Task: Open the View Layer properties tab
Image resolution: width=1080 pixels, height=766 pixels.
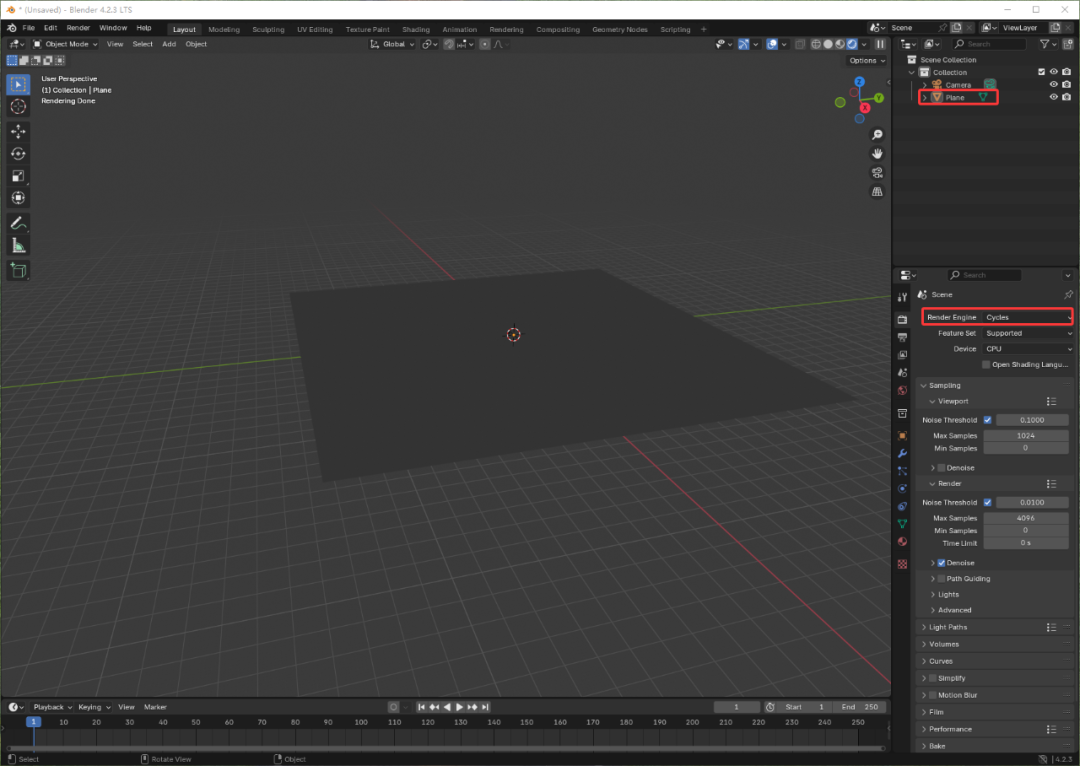Action: (x=902, y=355)
